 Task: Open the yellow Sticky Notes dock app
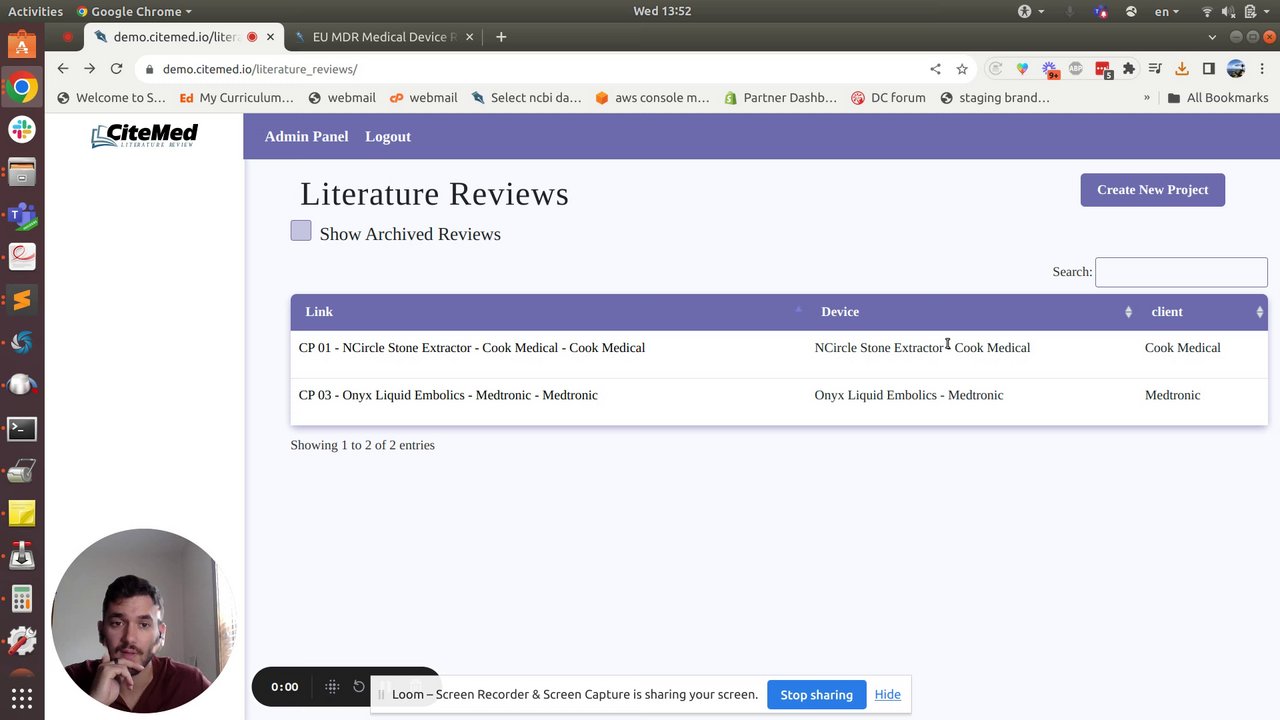click(22, 514)
